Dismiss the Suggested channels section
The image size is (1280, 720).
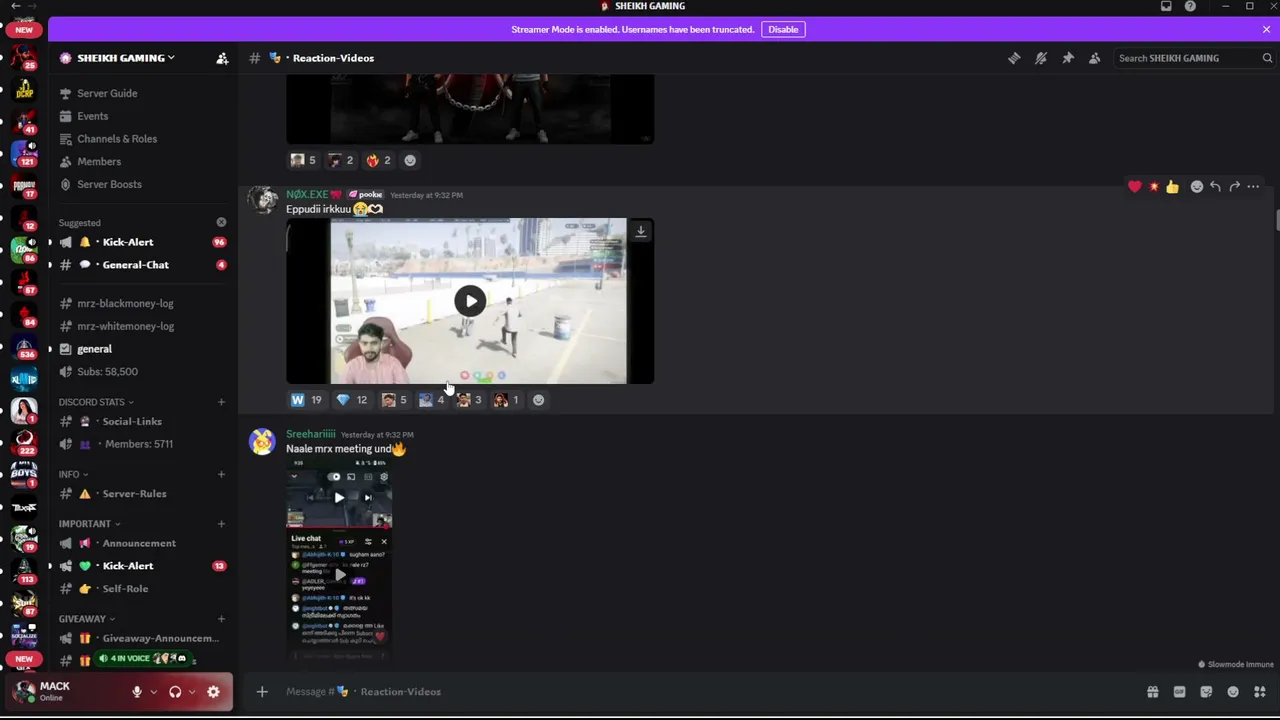pyautogui.click(x=221, y=222)
